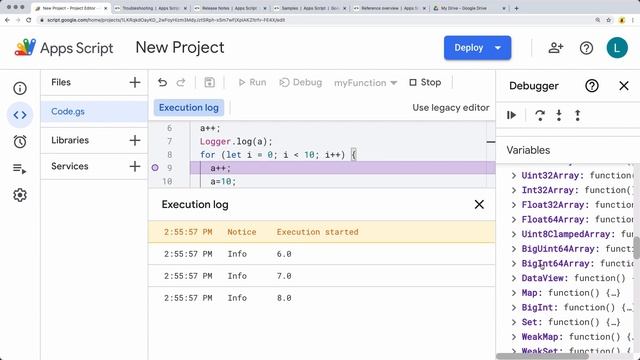Image resolution: width=640 pixels, height=360 pixels.
Task: Add a new file with Files plus
Action: [x=135, y=82]
